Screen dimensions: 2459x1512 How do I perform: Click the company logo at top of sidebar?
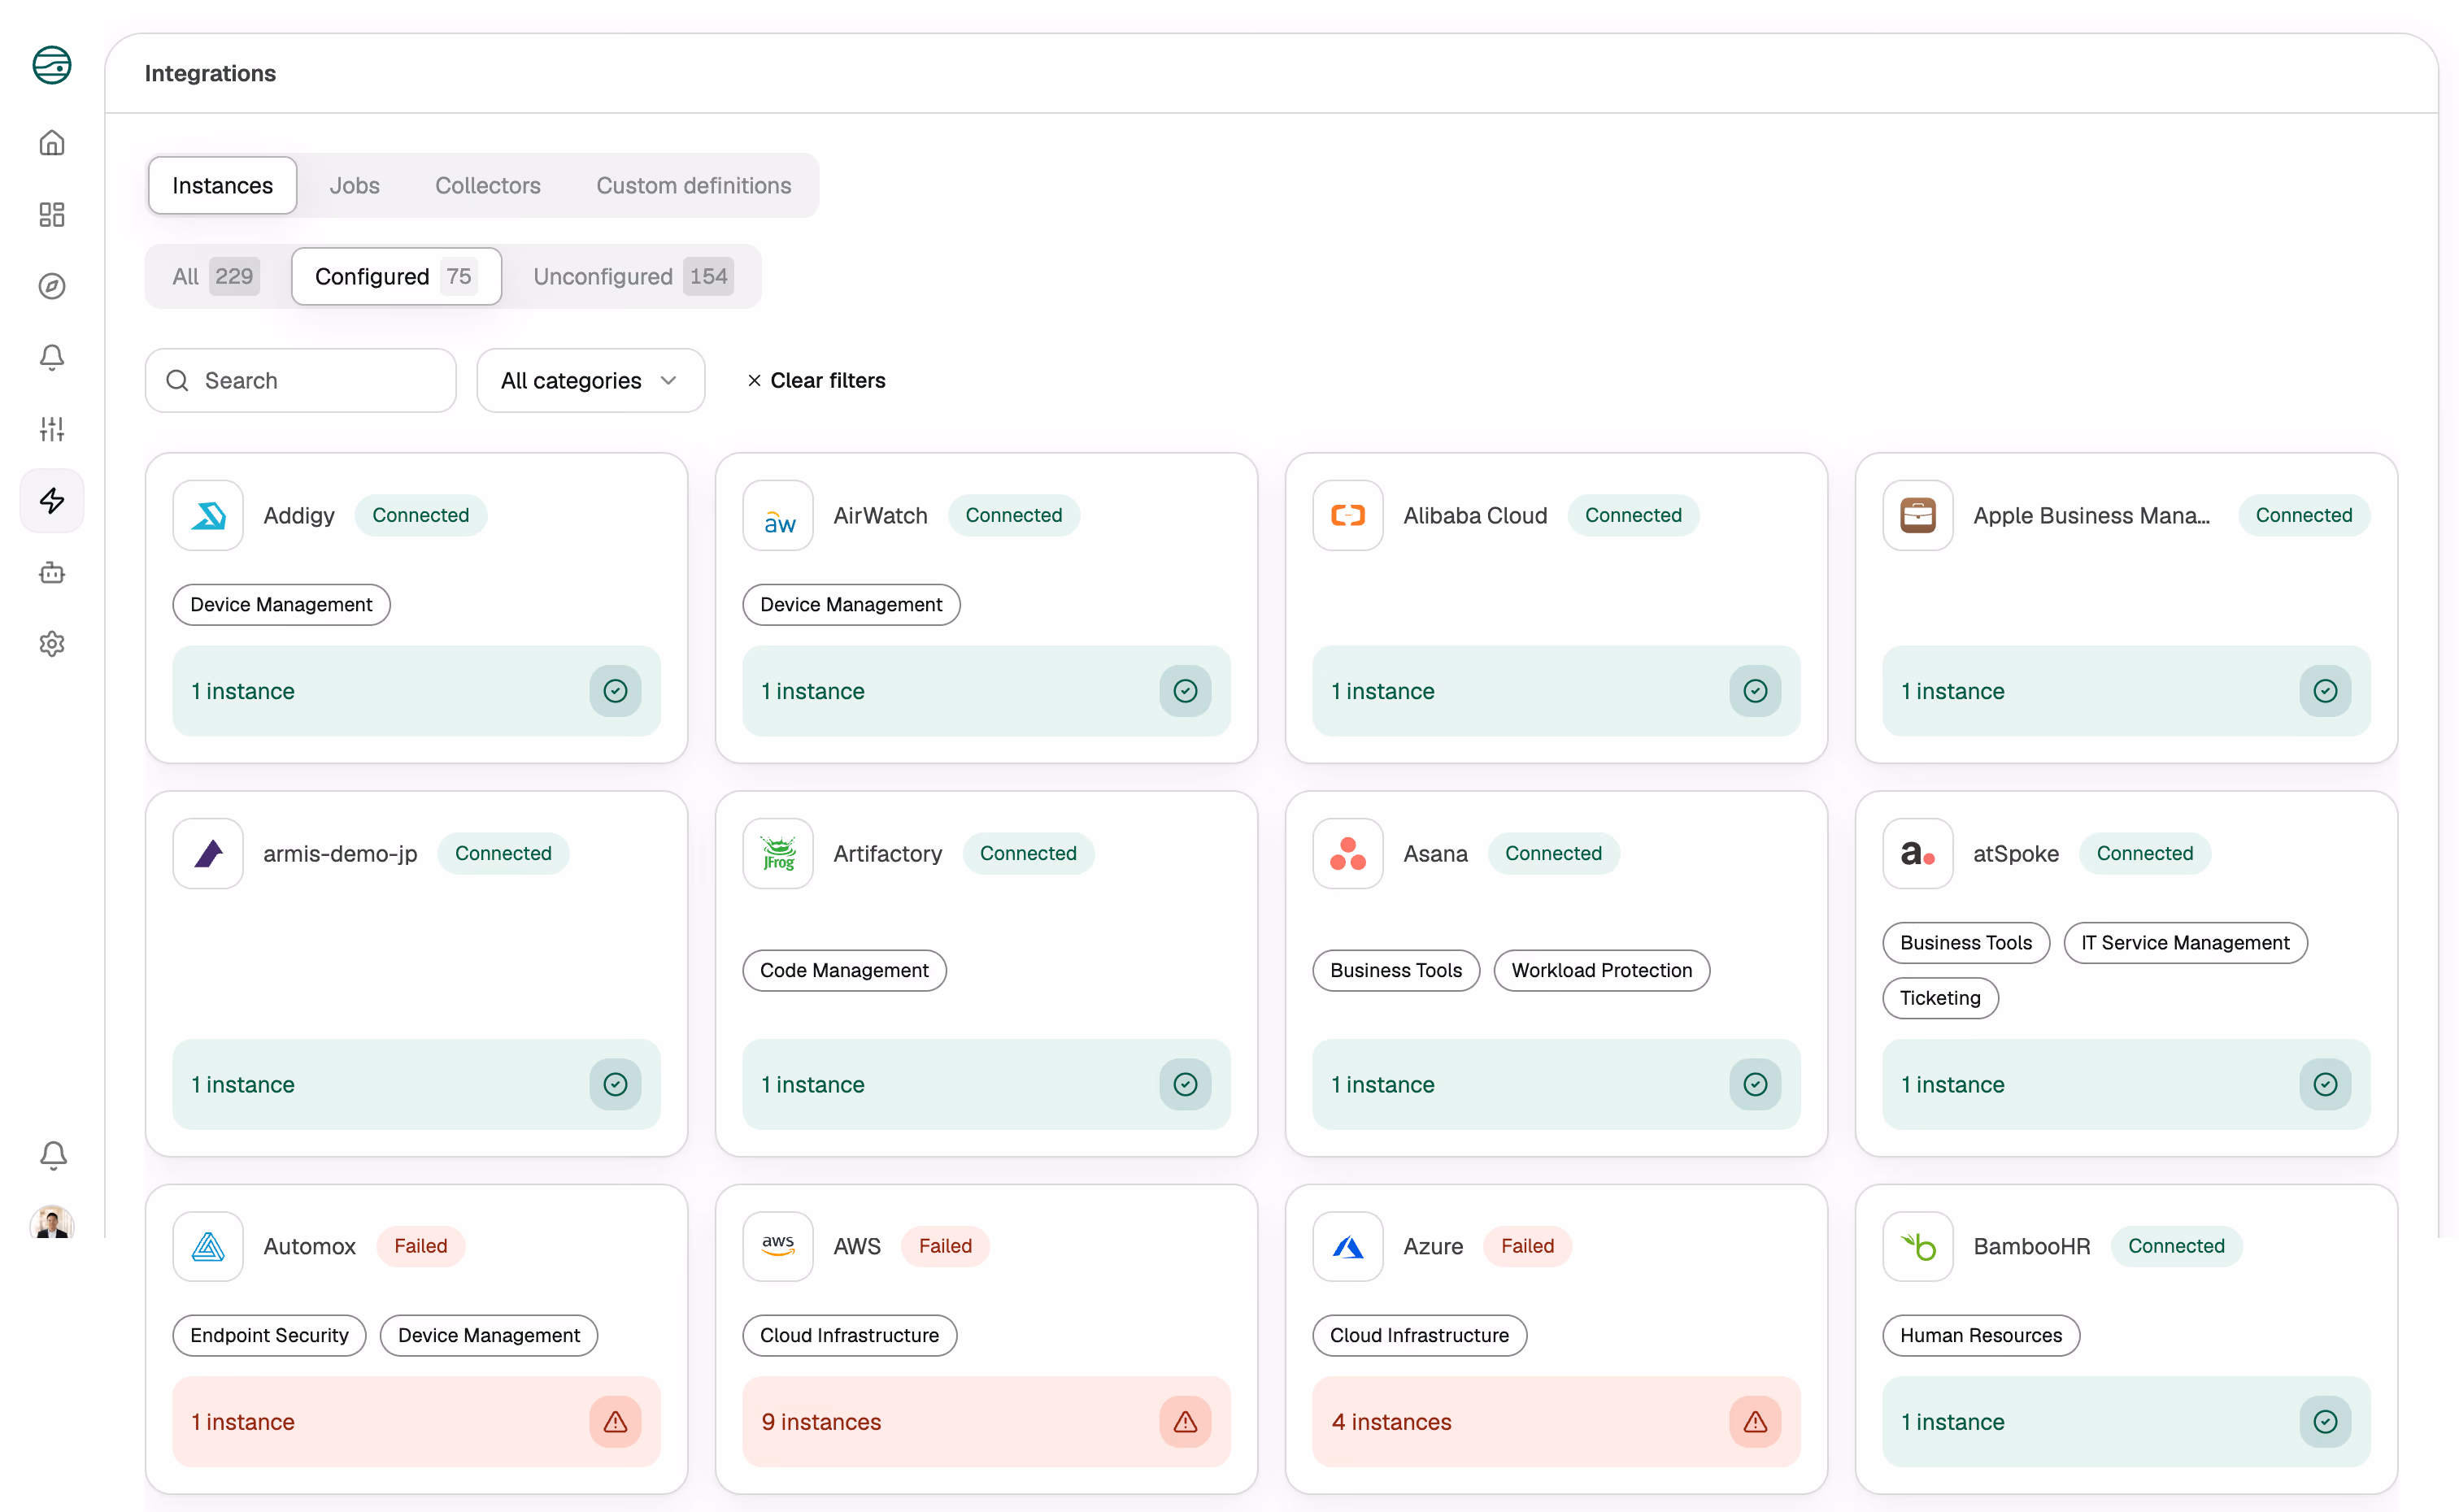point(52,65)
